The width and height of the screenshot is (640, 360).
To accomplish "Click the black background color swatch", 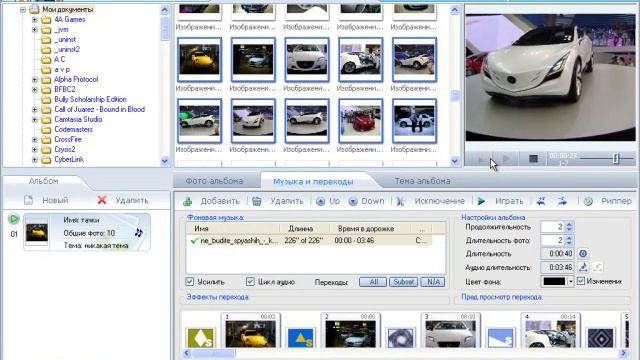I will tap(554, 281).
